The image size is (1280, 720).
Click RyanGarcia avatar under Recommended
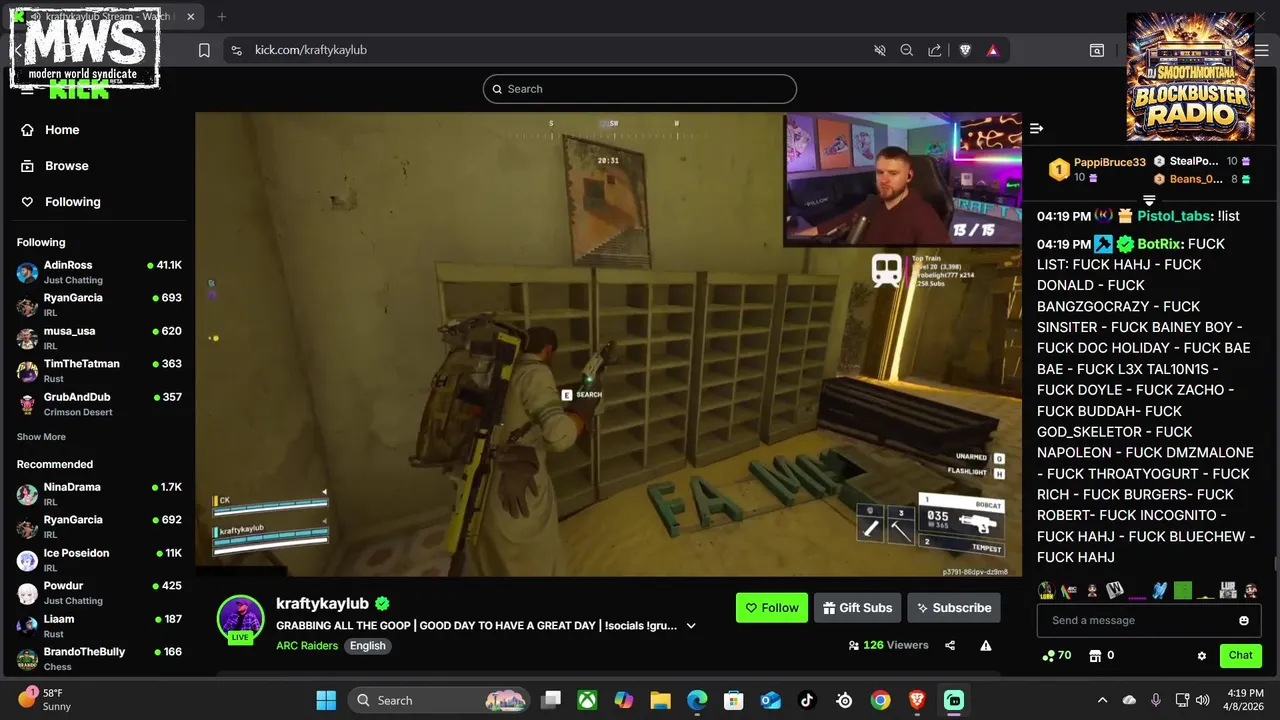pyautogui.click(x=27, y=527)
